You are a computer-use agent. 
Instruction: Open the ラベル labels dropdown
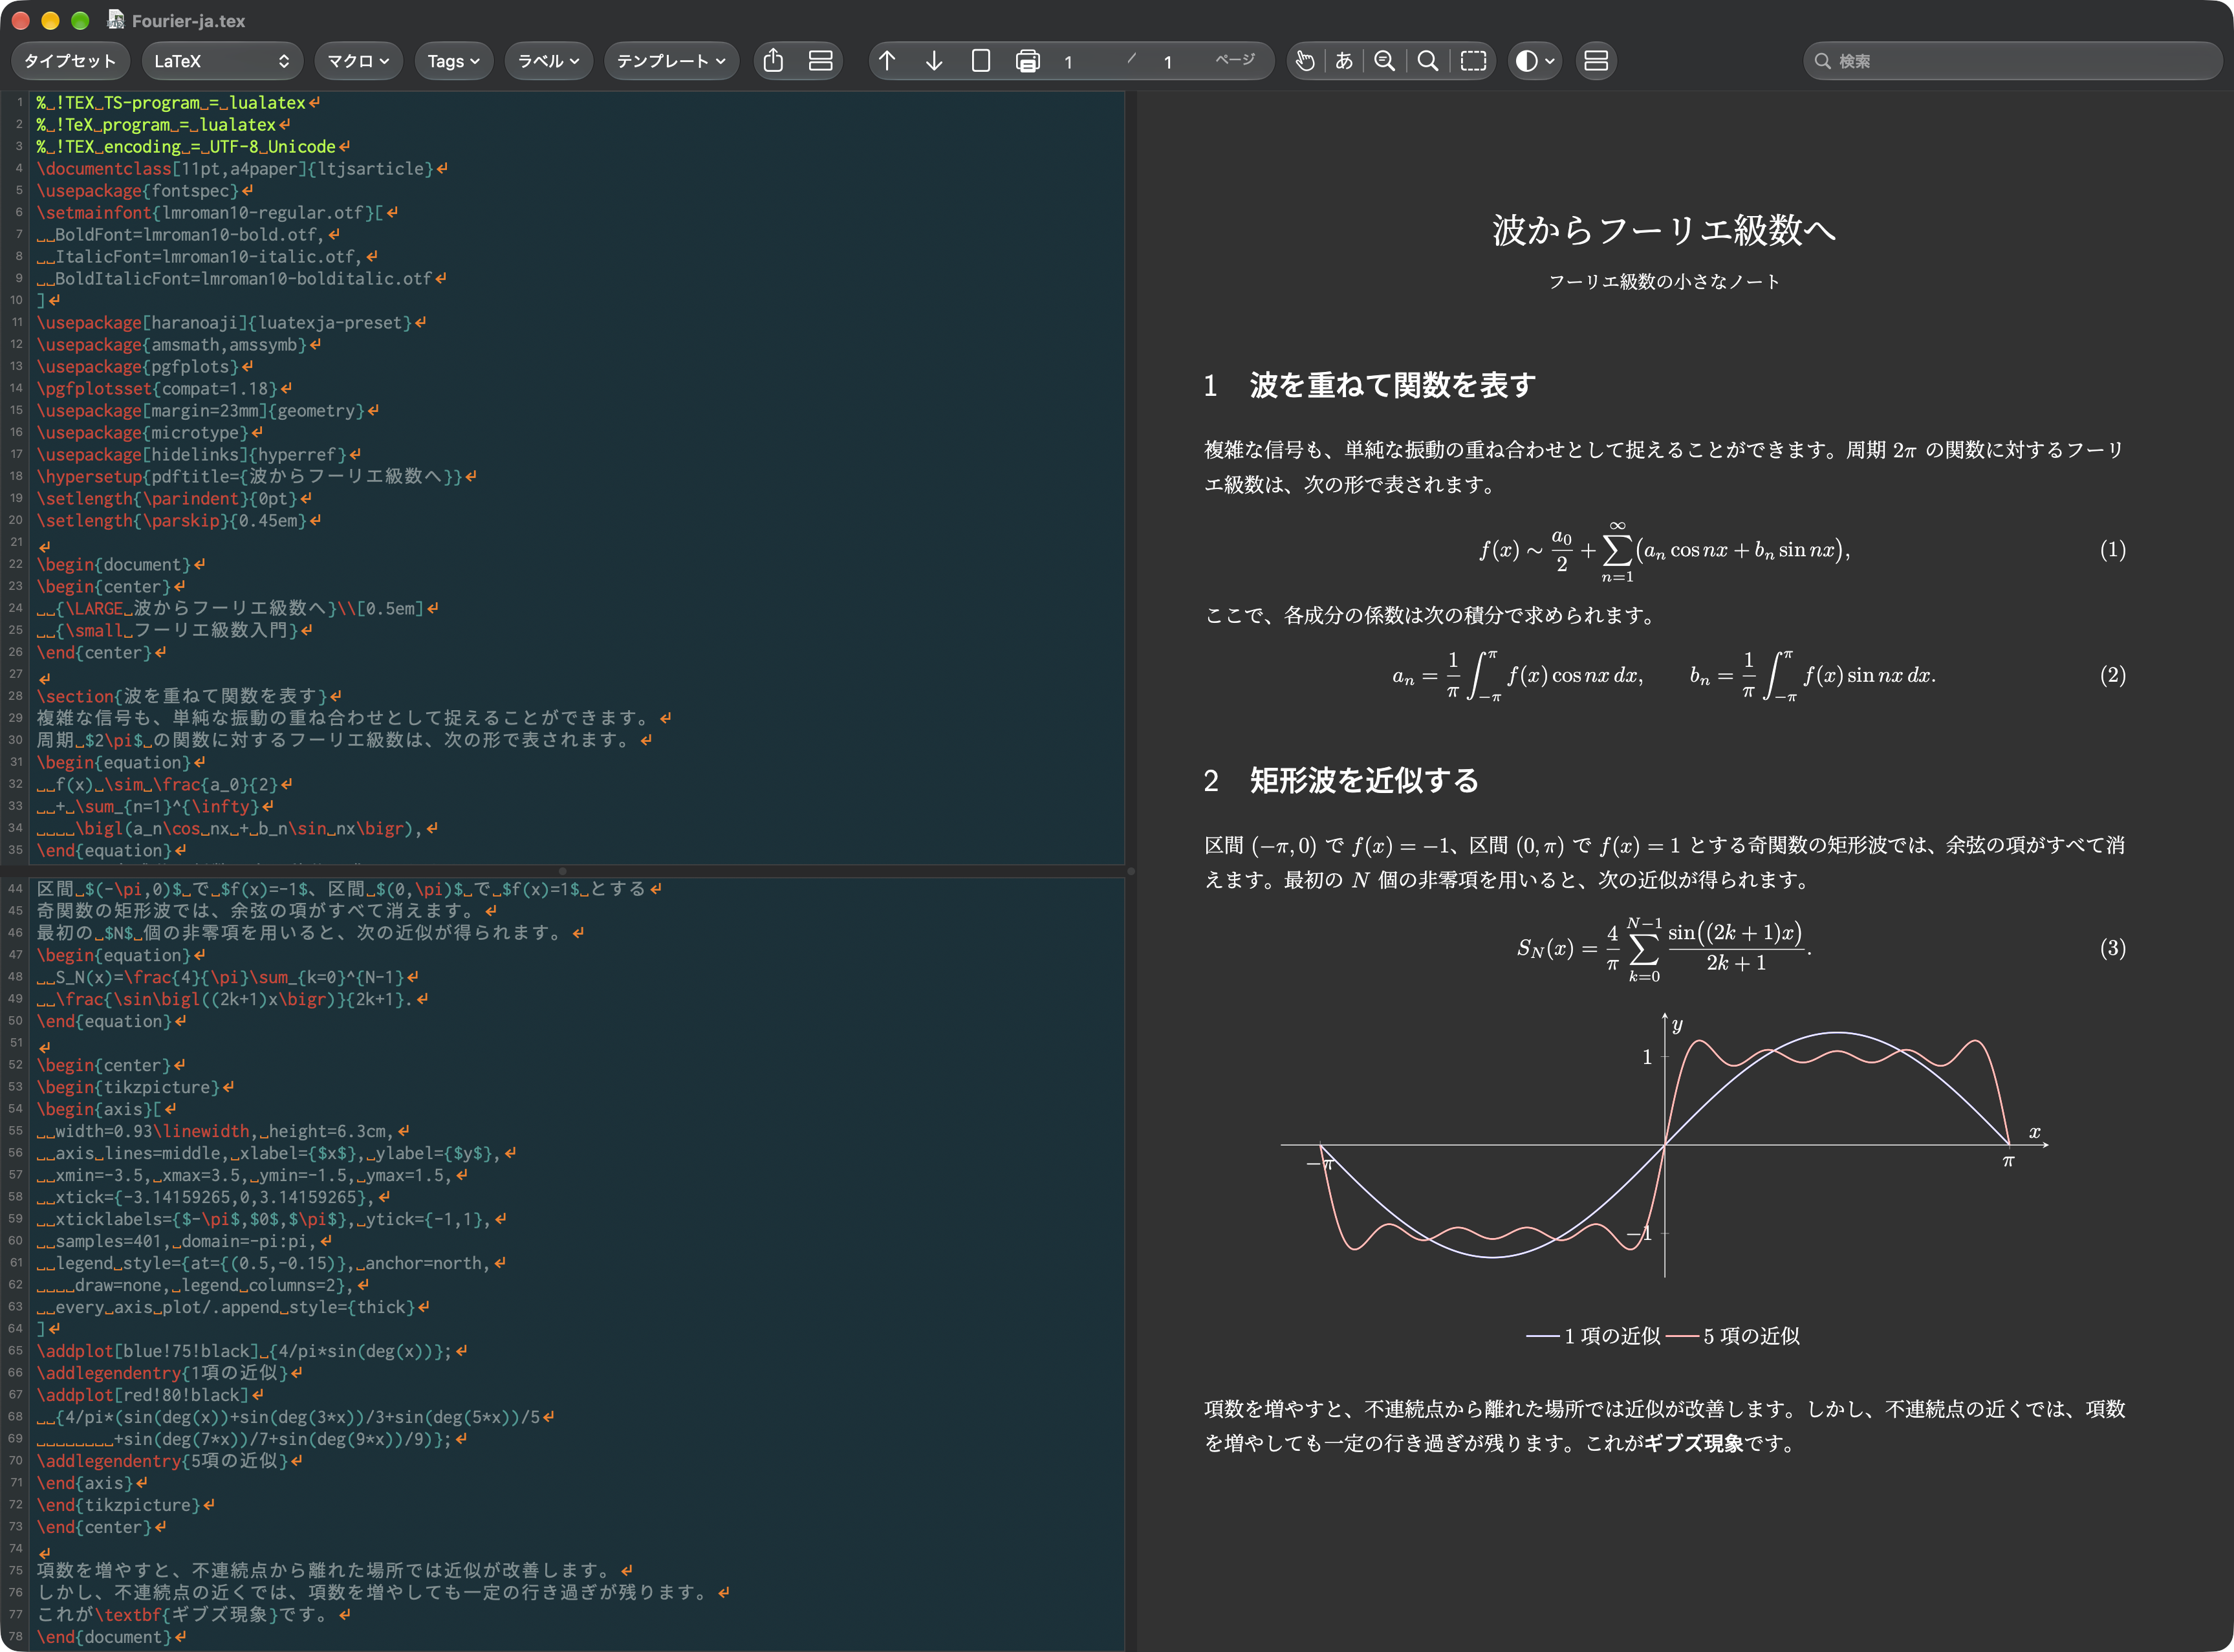(548, 61)
